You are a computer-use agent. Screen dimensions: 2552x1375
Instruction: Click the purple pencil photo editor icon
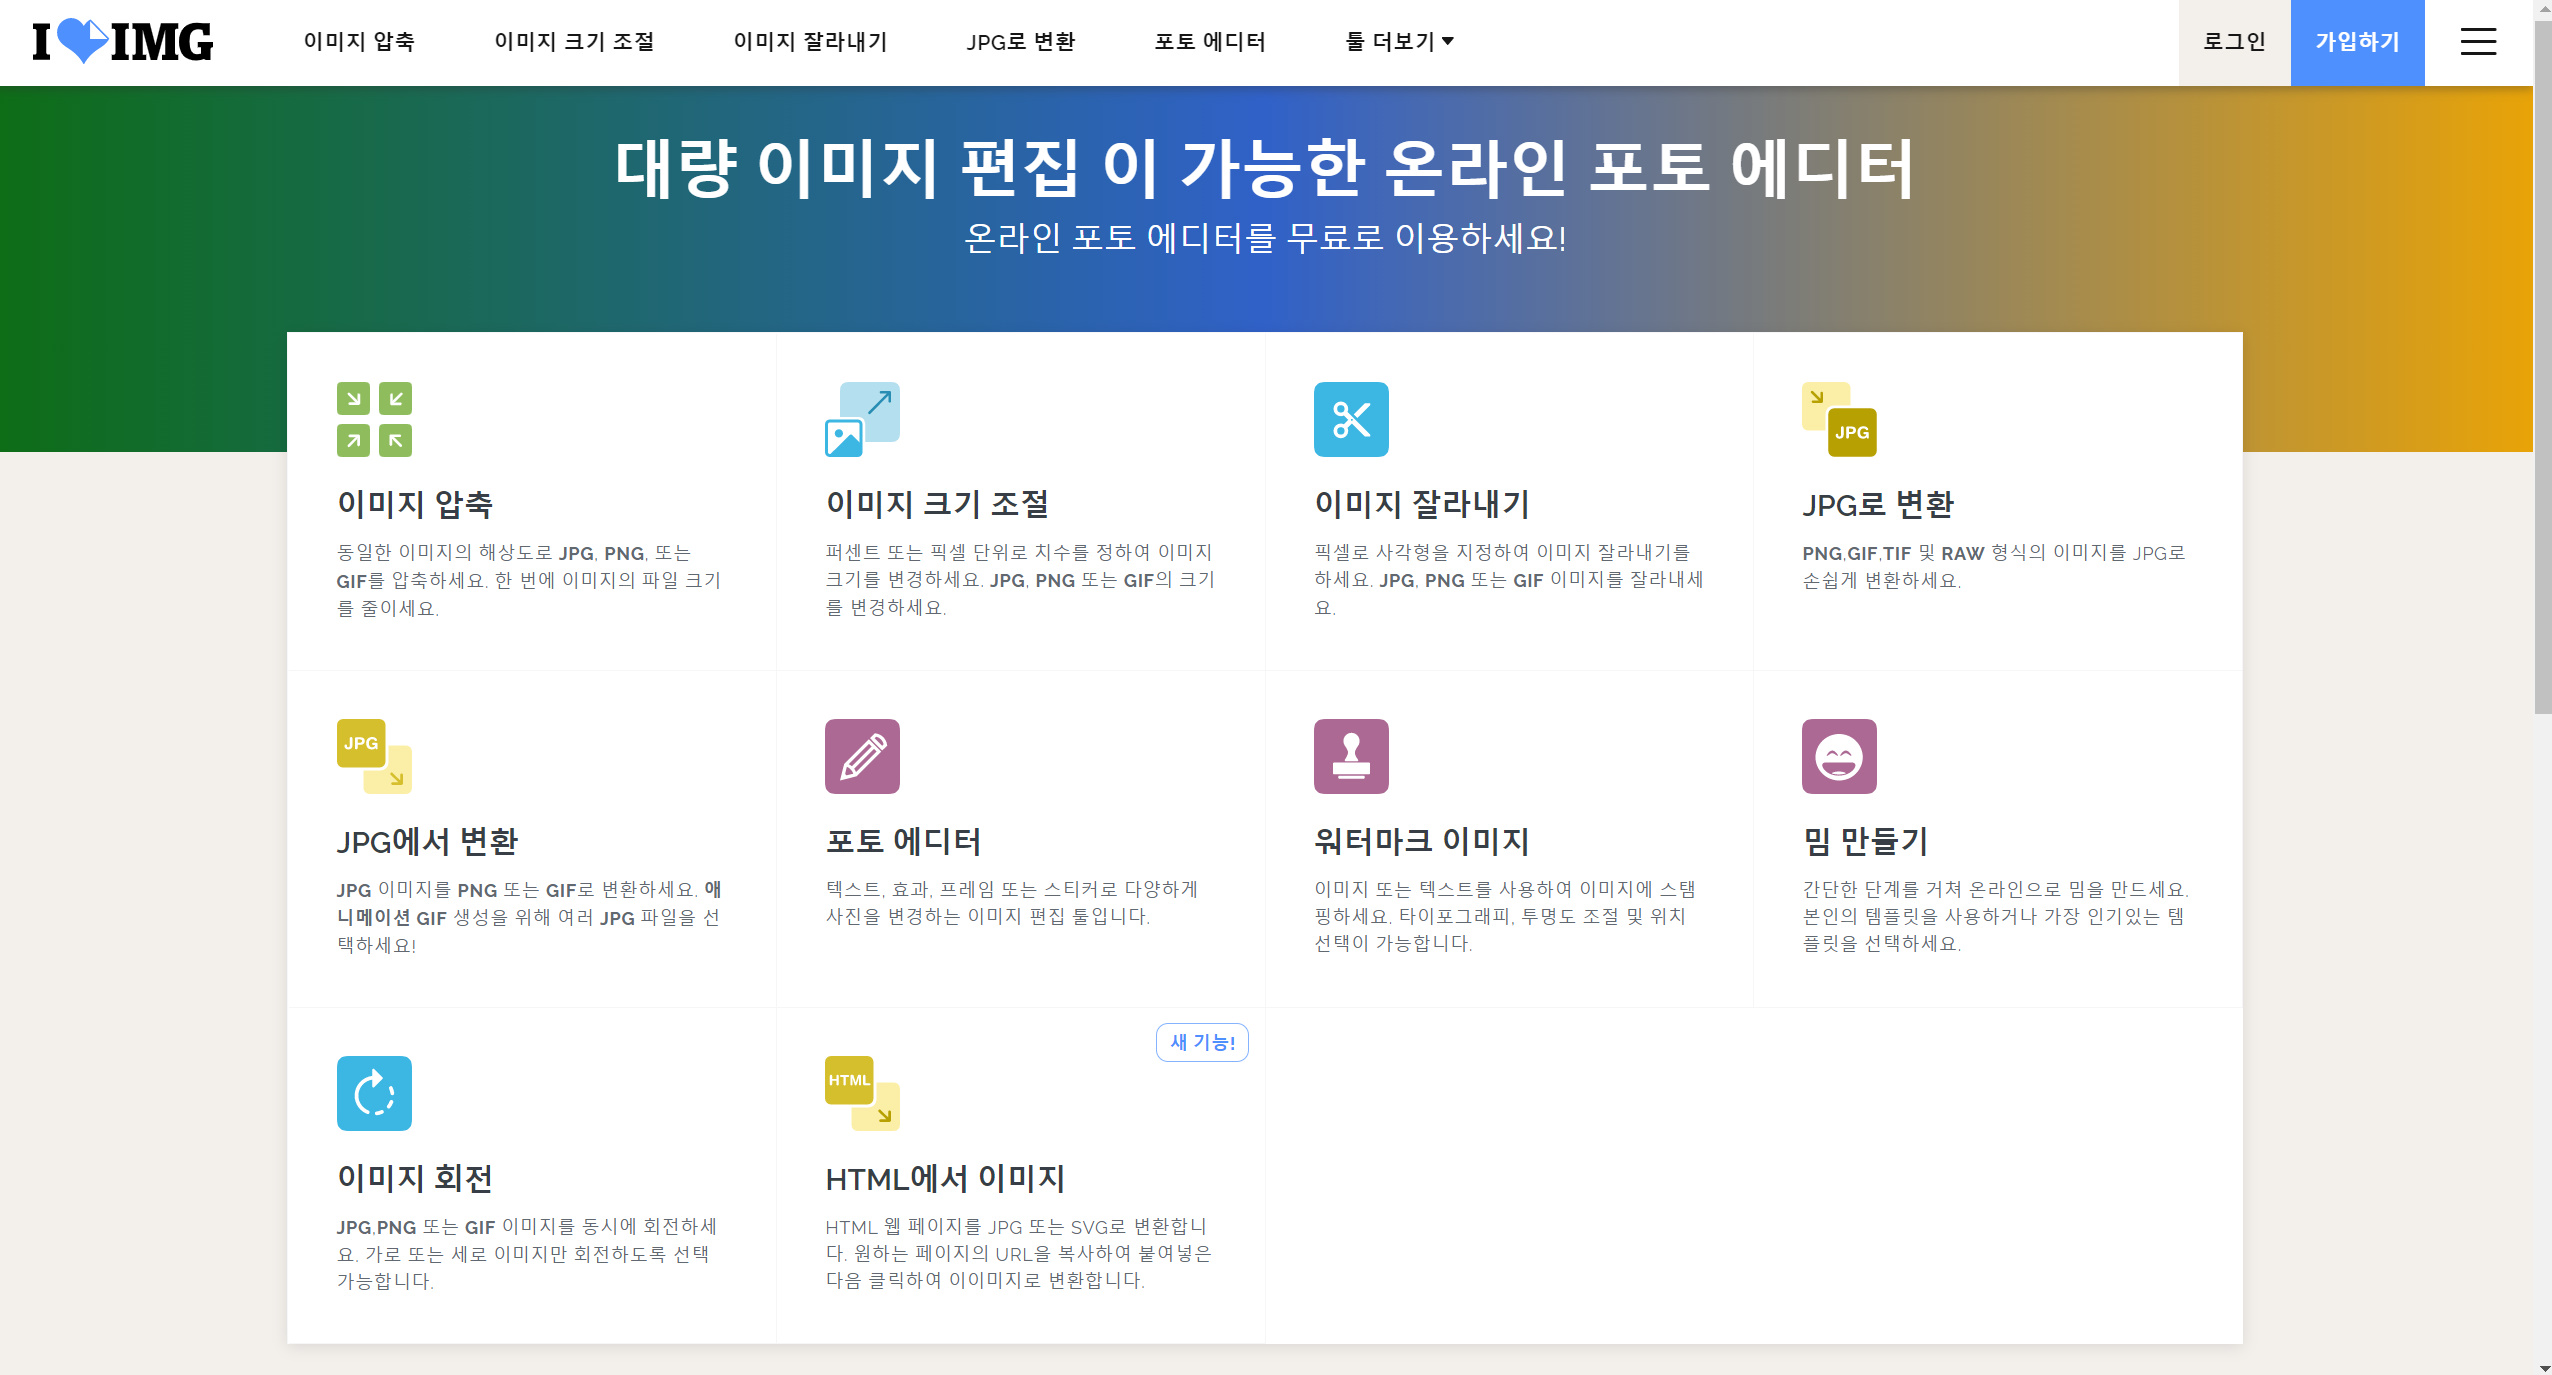point(862,756)
